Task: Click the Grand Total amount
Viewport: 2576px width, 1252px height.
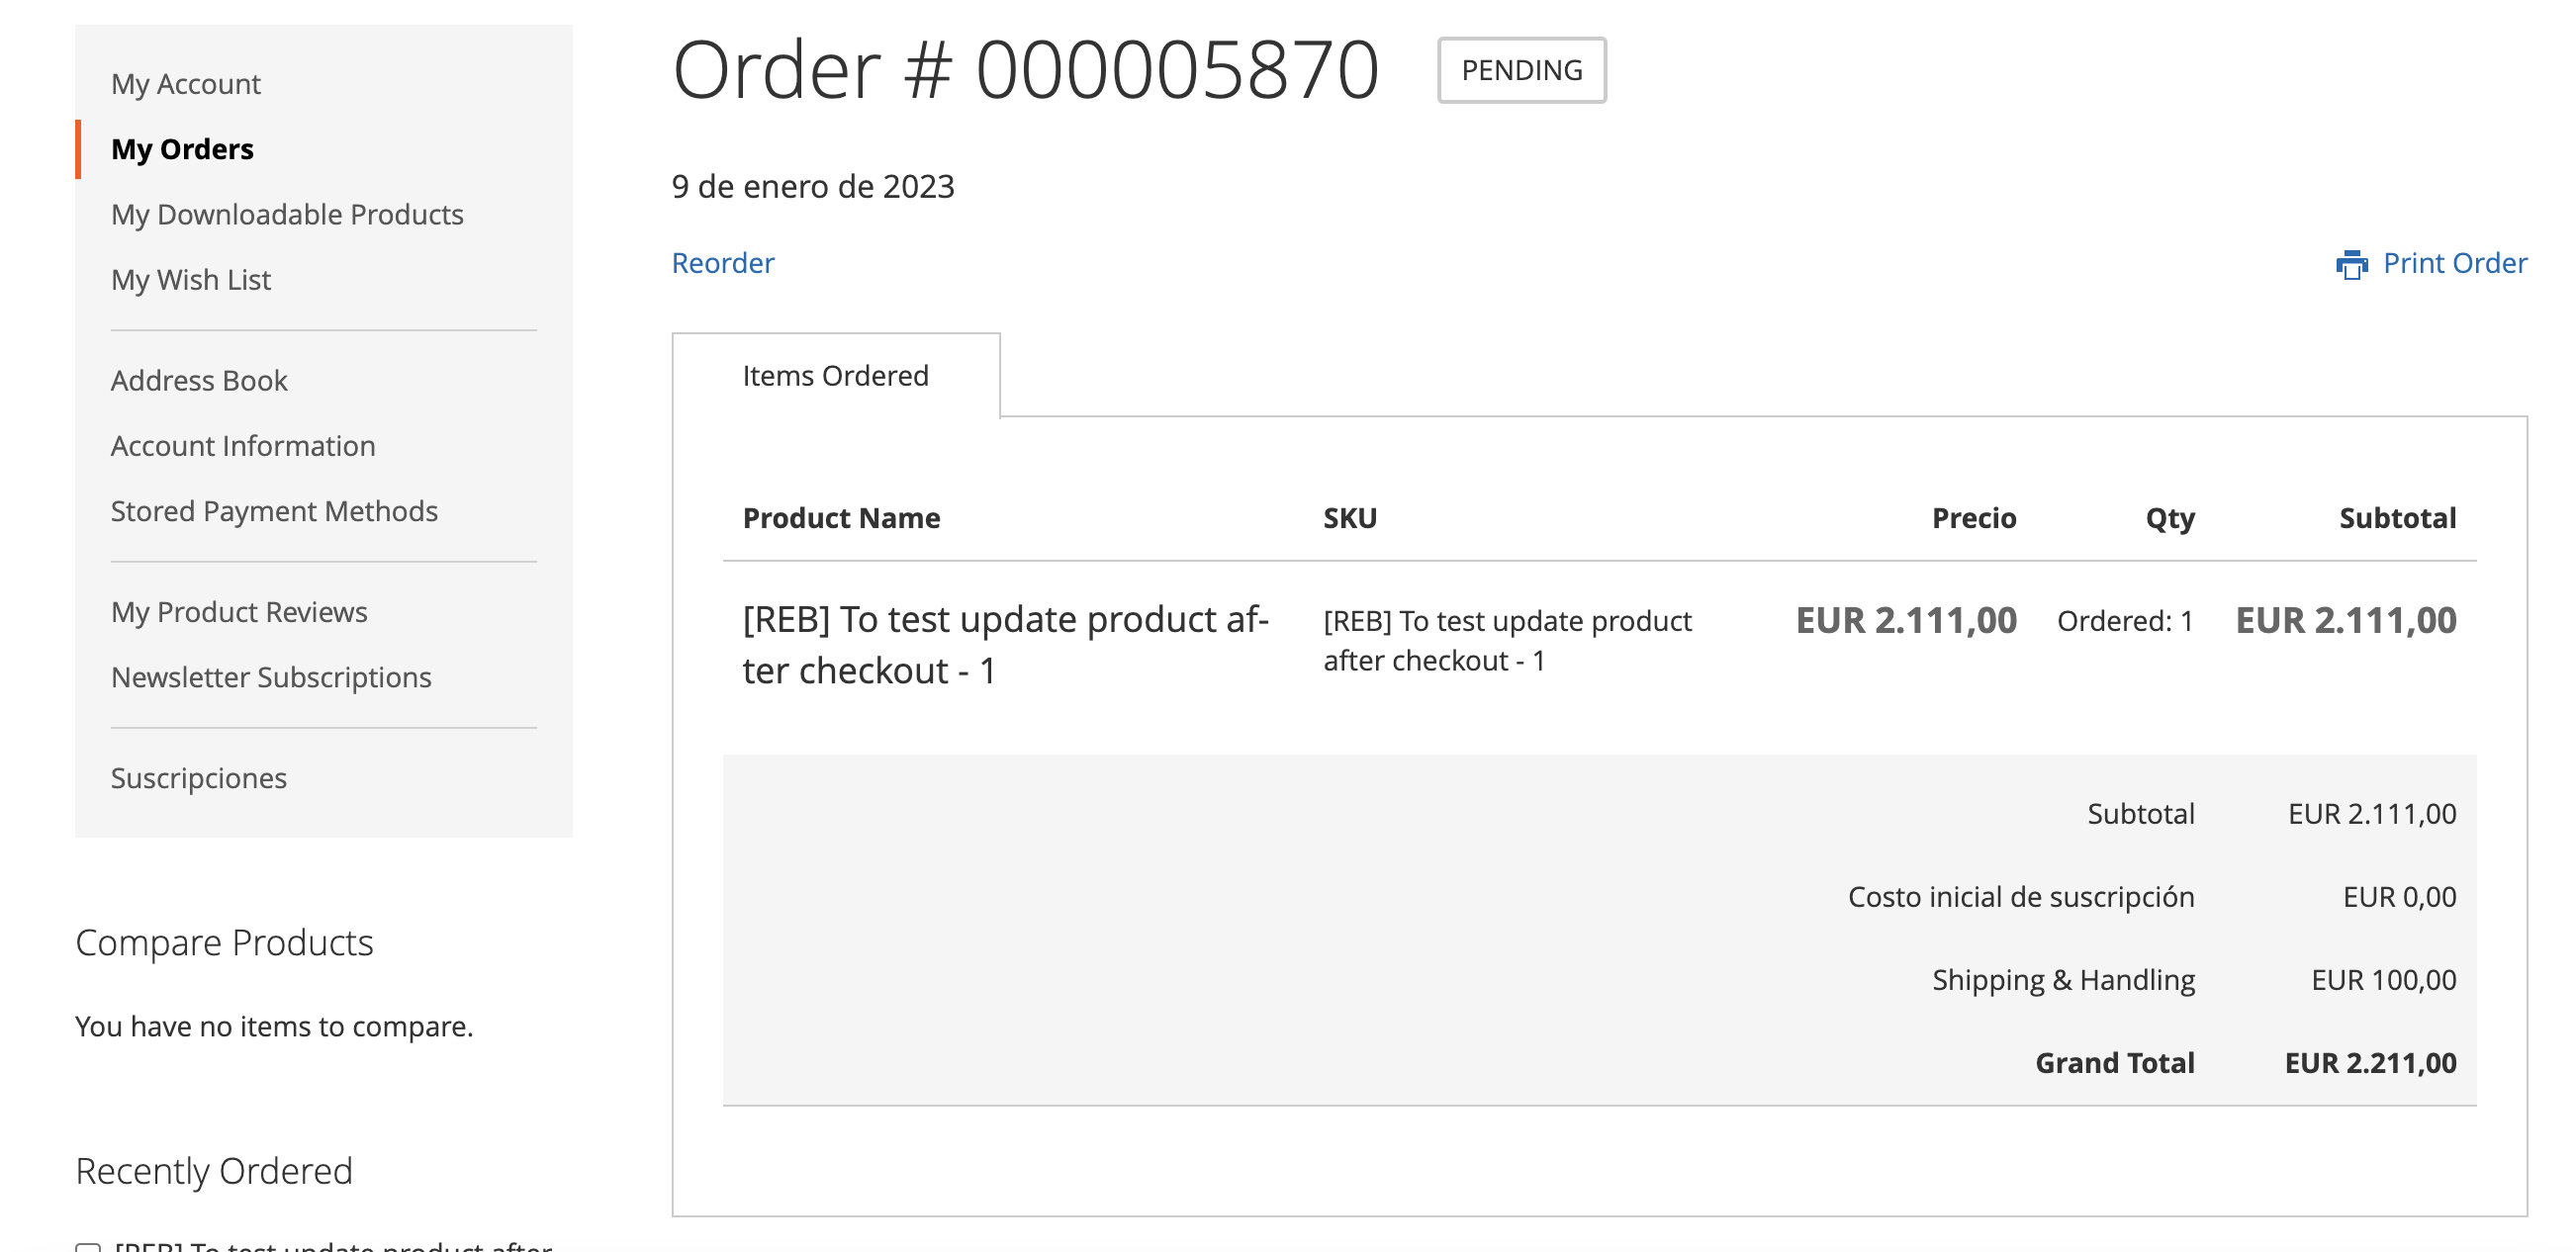Action: click(x=2370, y=1062)
